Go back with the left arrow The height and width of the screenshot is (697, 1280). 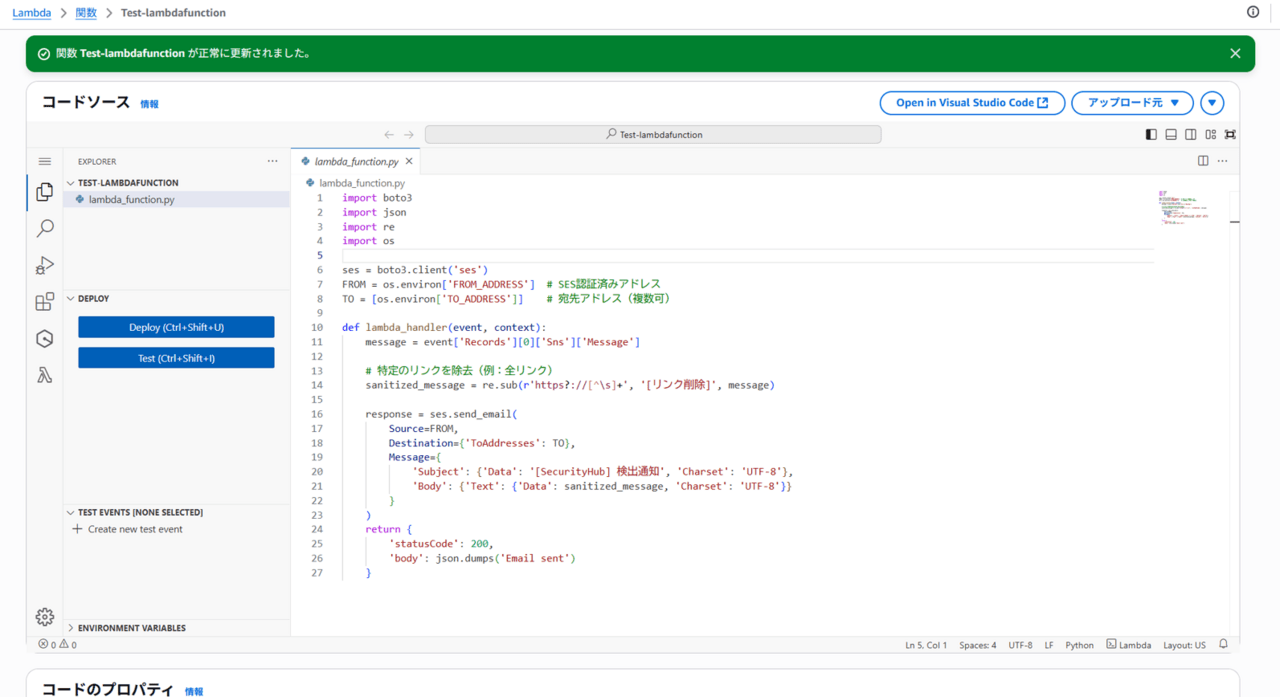pos(389,134)
